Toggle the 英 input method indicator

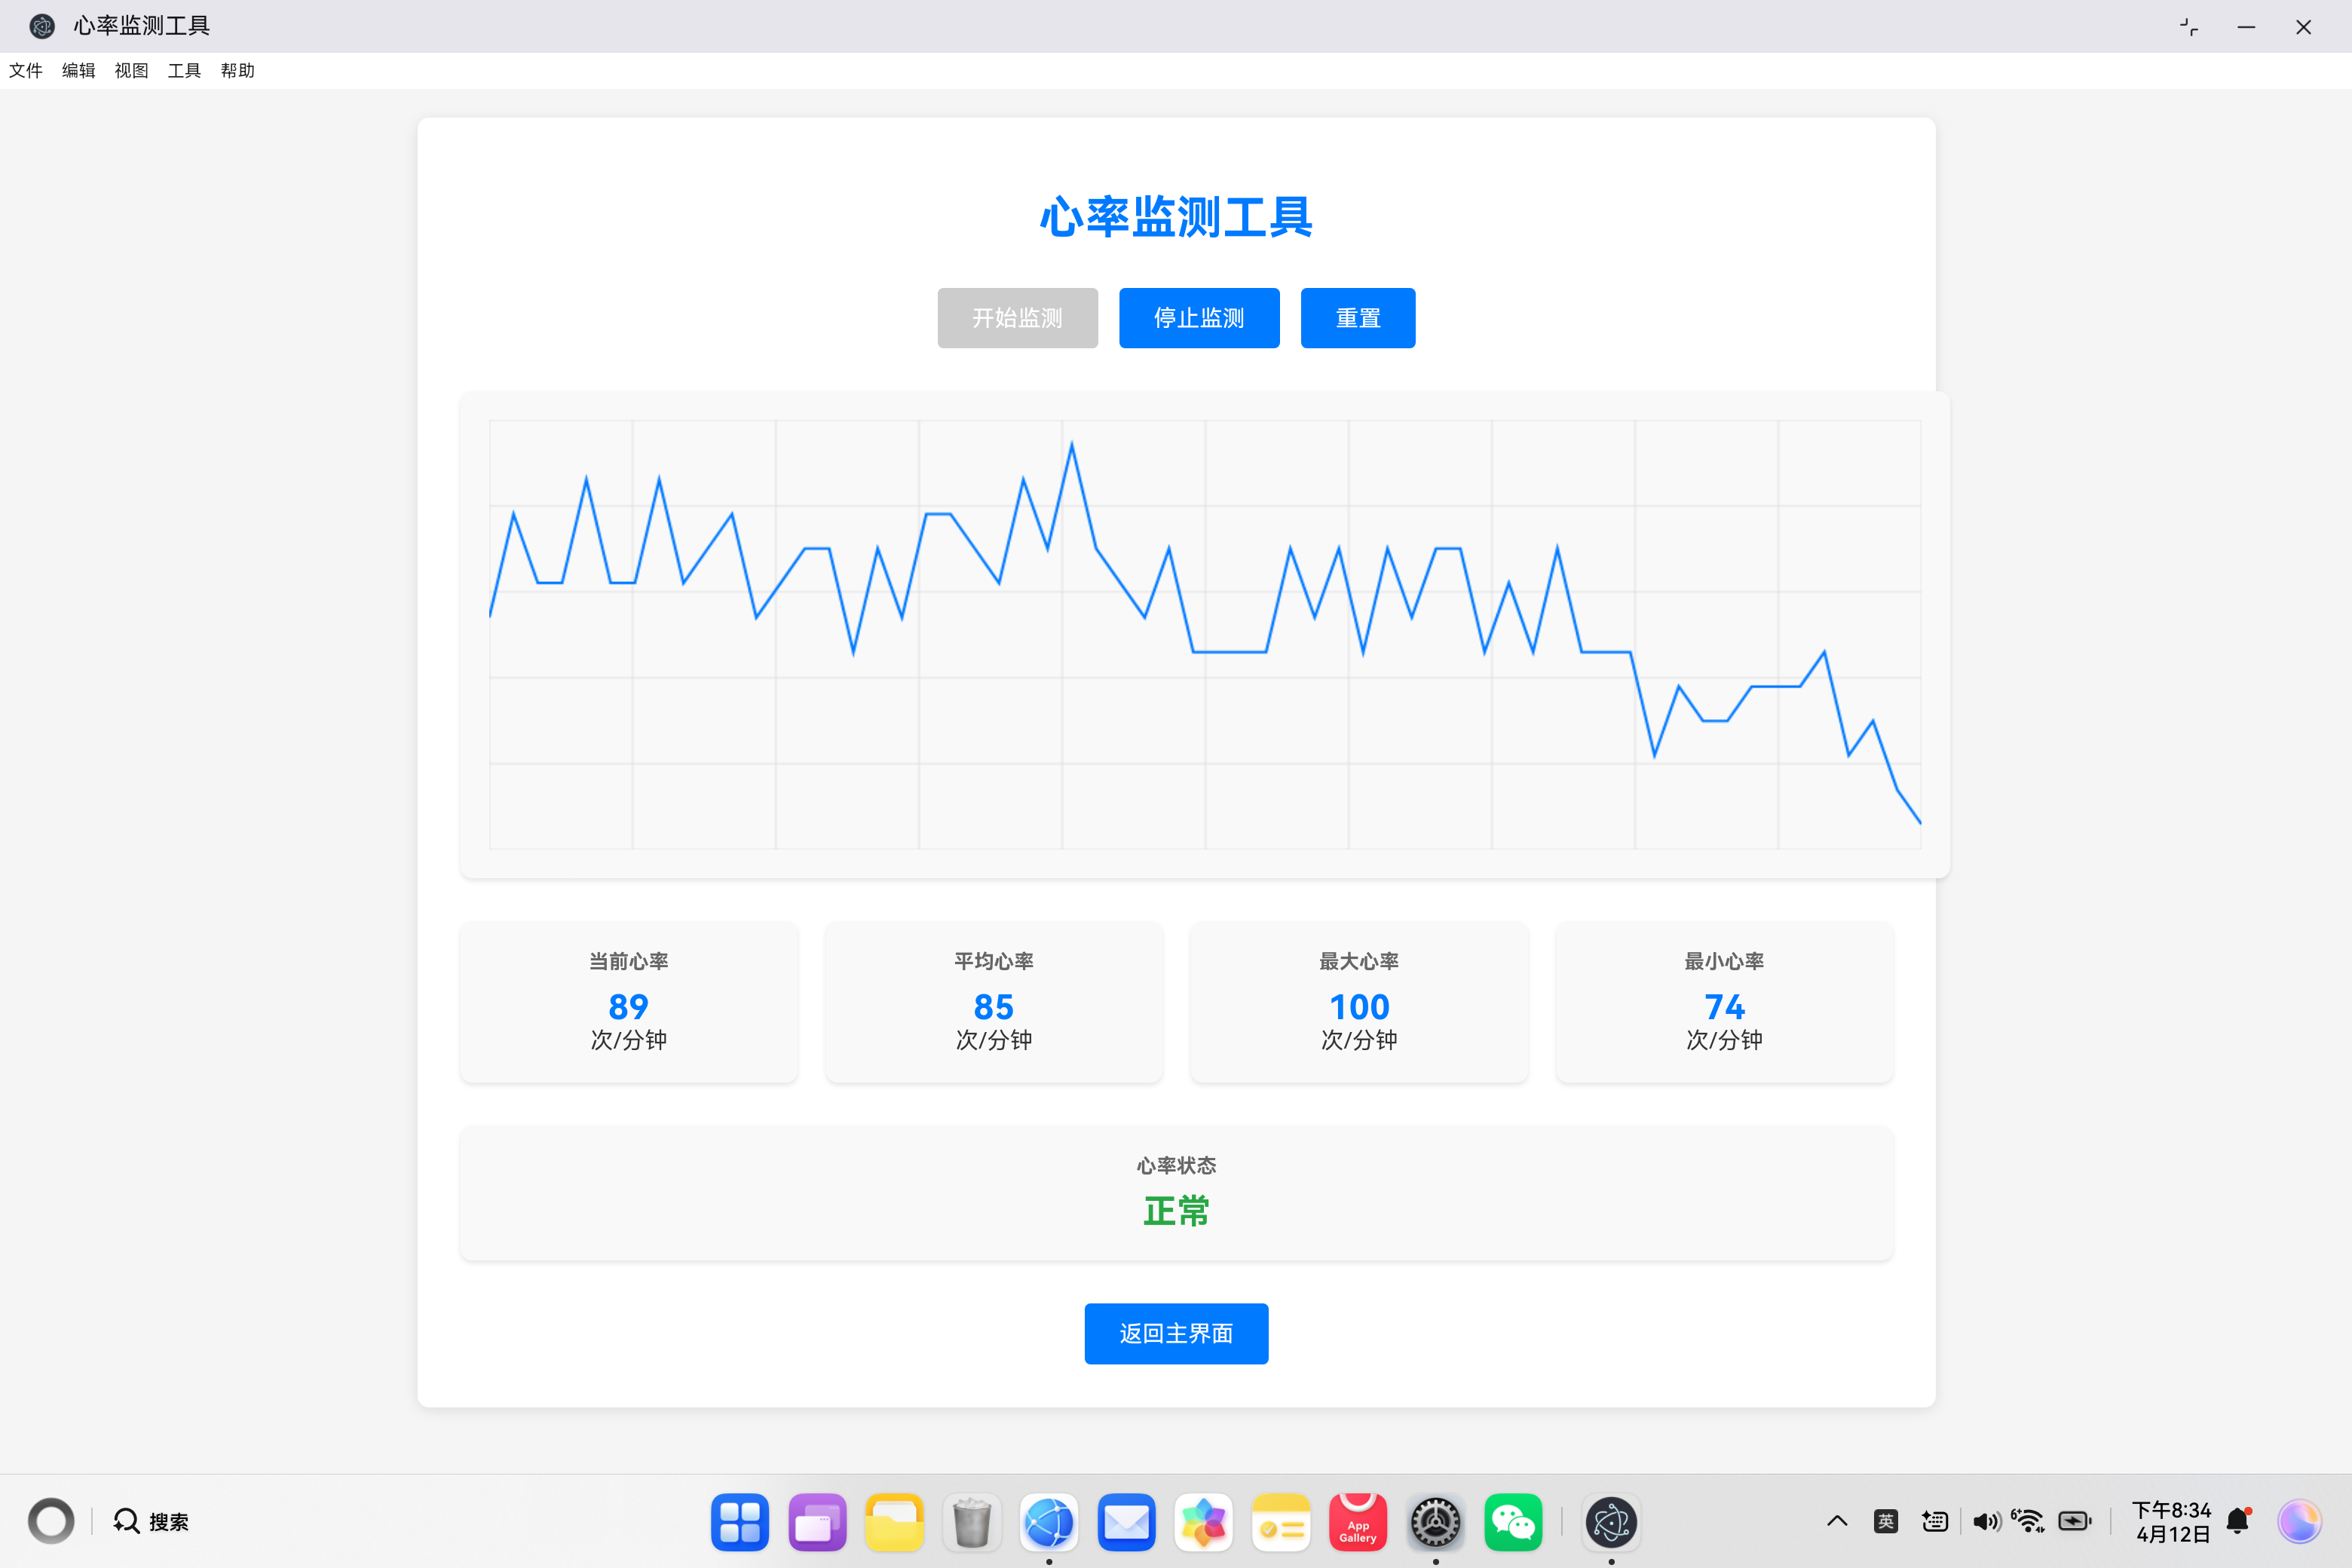click(x=1886, y=1521)
